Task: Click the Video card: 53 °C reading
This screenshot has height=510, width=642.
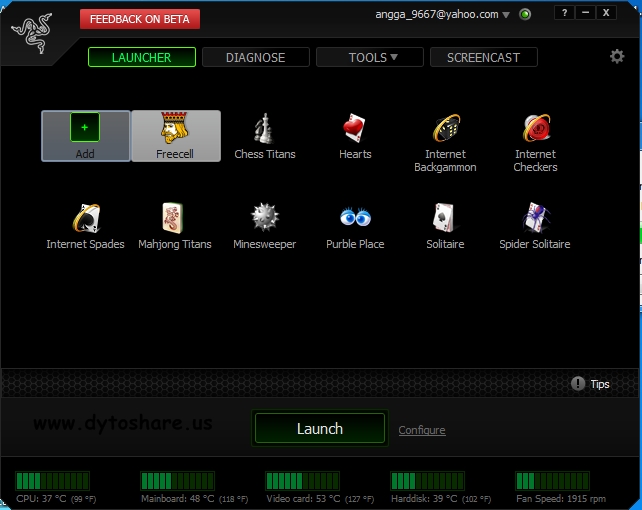Action: pos(320,499)
